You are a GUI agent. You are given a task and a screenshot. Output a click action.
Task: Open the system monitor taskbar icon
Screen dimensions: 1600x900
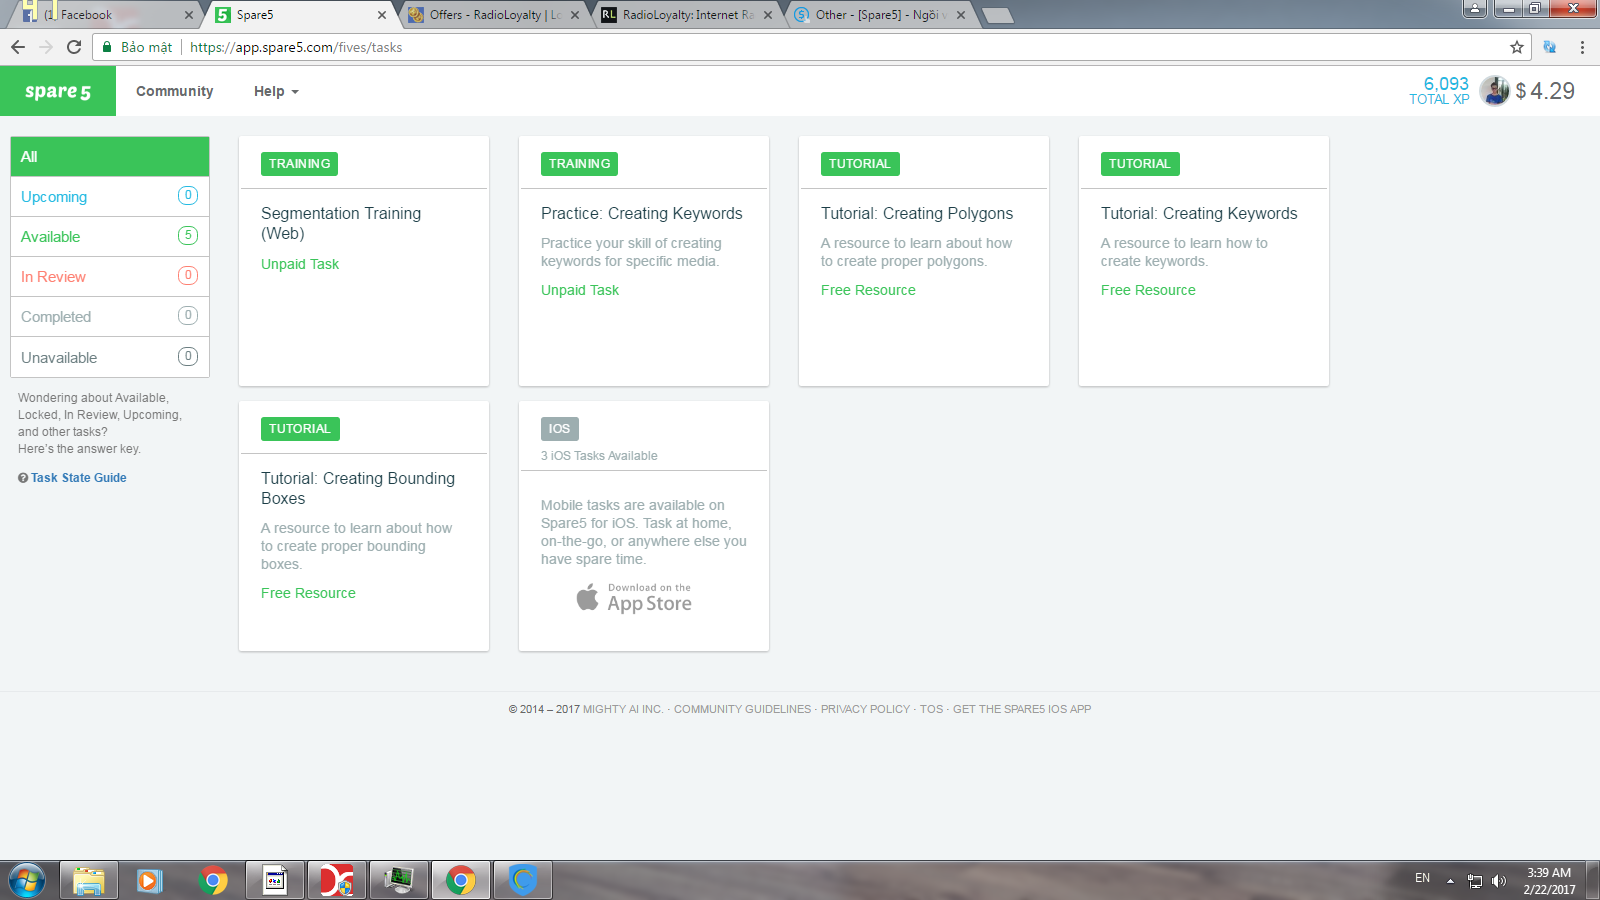pyautogui.click(x=399, y=880)
